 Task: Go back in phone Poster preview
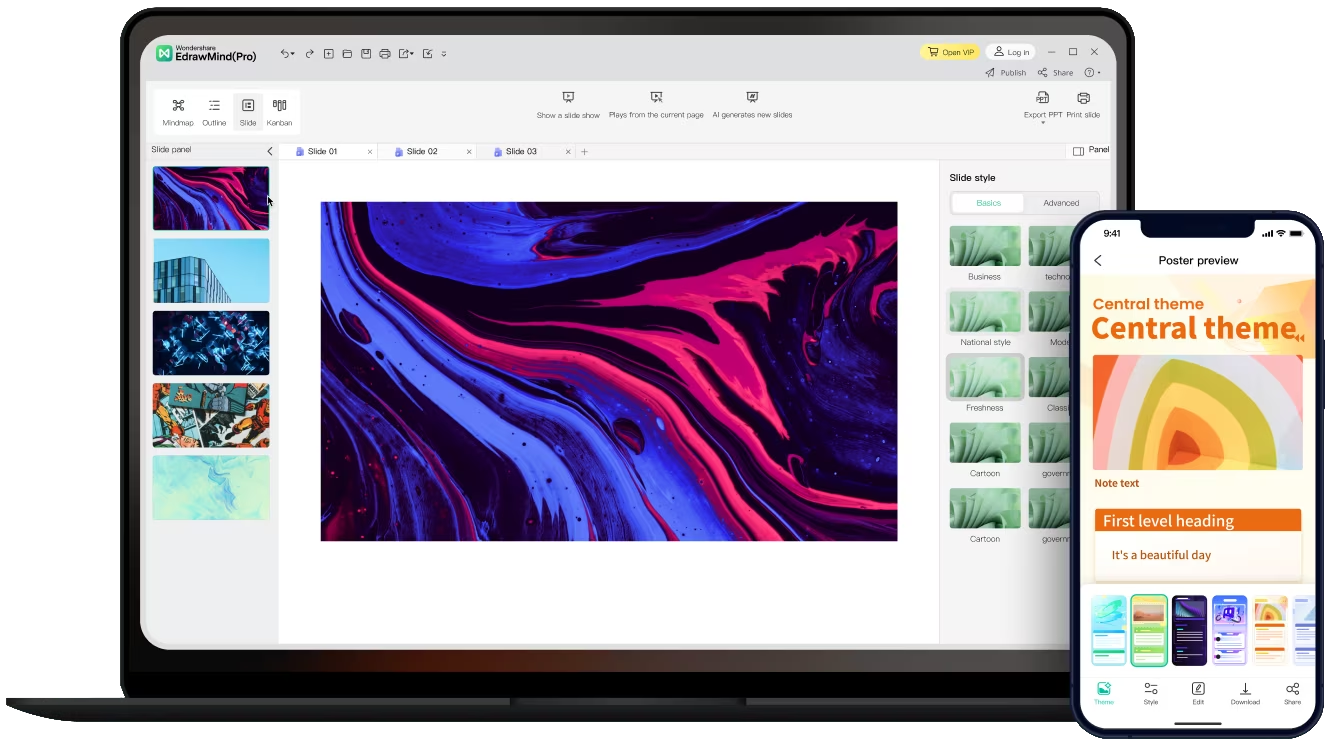coord(1098,261)
